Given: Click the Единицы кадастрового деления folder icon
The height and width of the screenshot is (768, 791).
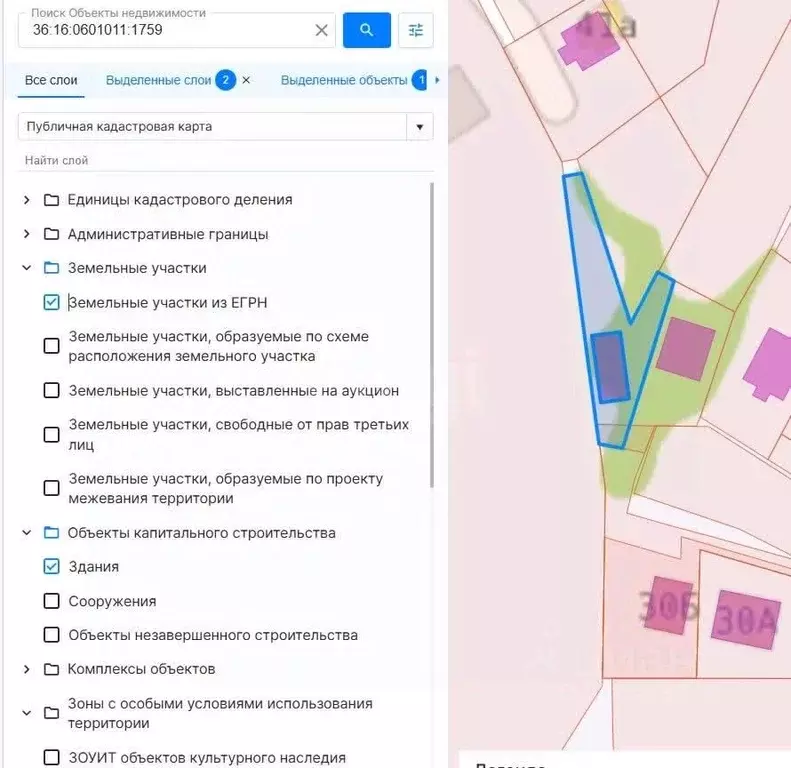Looking at the screenshot, I should [51, 200].
